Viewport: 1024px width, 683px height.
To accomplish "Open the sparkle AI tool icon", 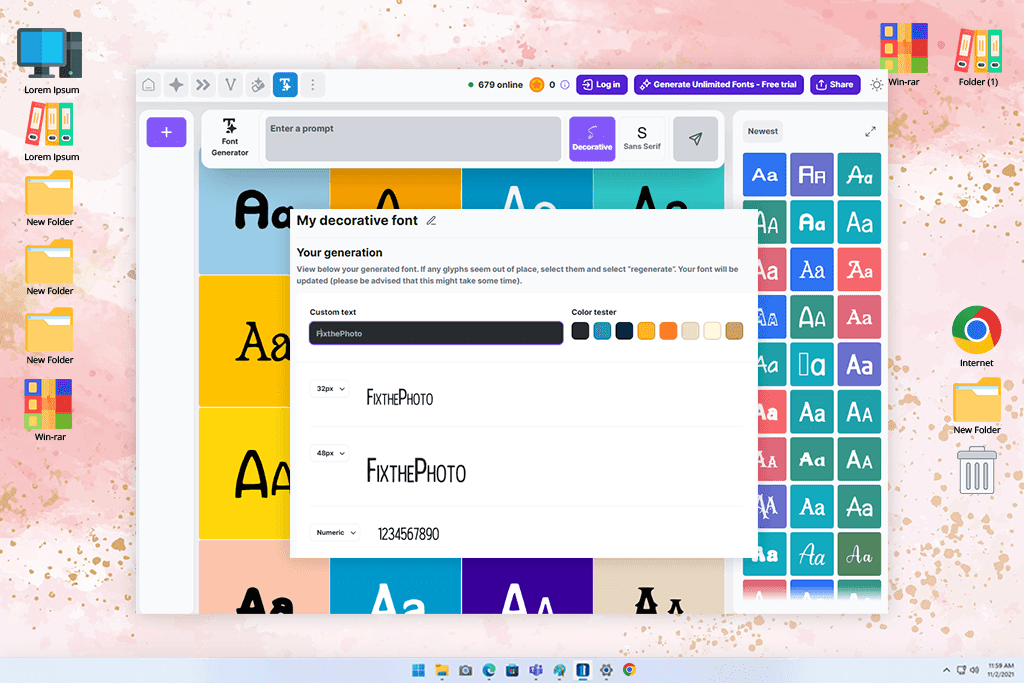I will (176, 85).
